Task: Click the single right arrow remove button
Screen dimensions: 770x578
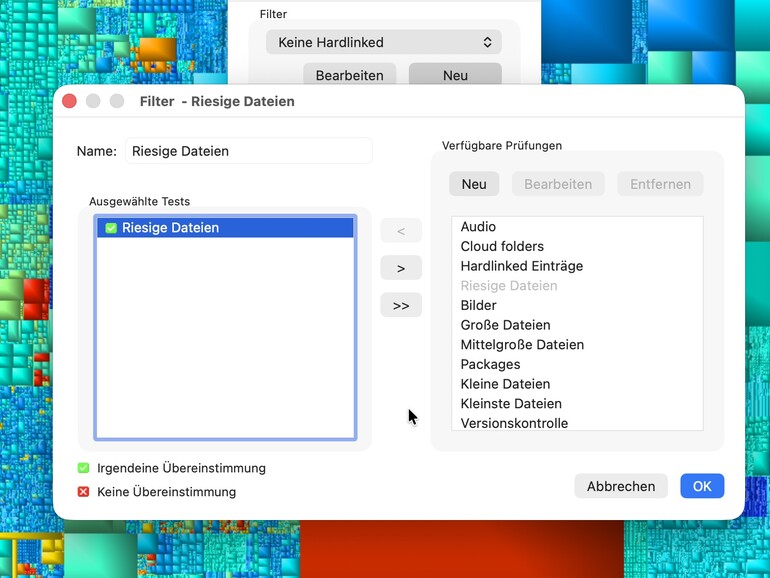Action: pos(401,268)
